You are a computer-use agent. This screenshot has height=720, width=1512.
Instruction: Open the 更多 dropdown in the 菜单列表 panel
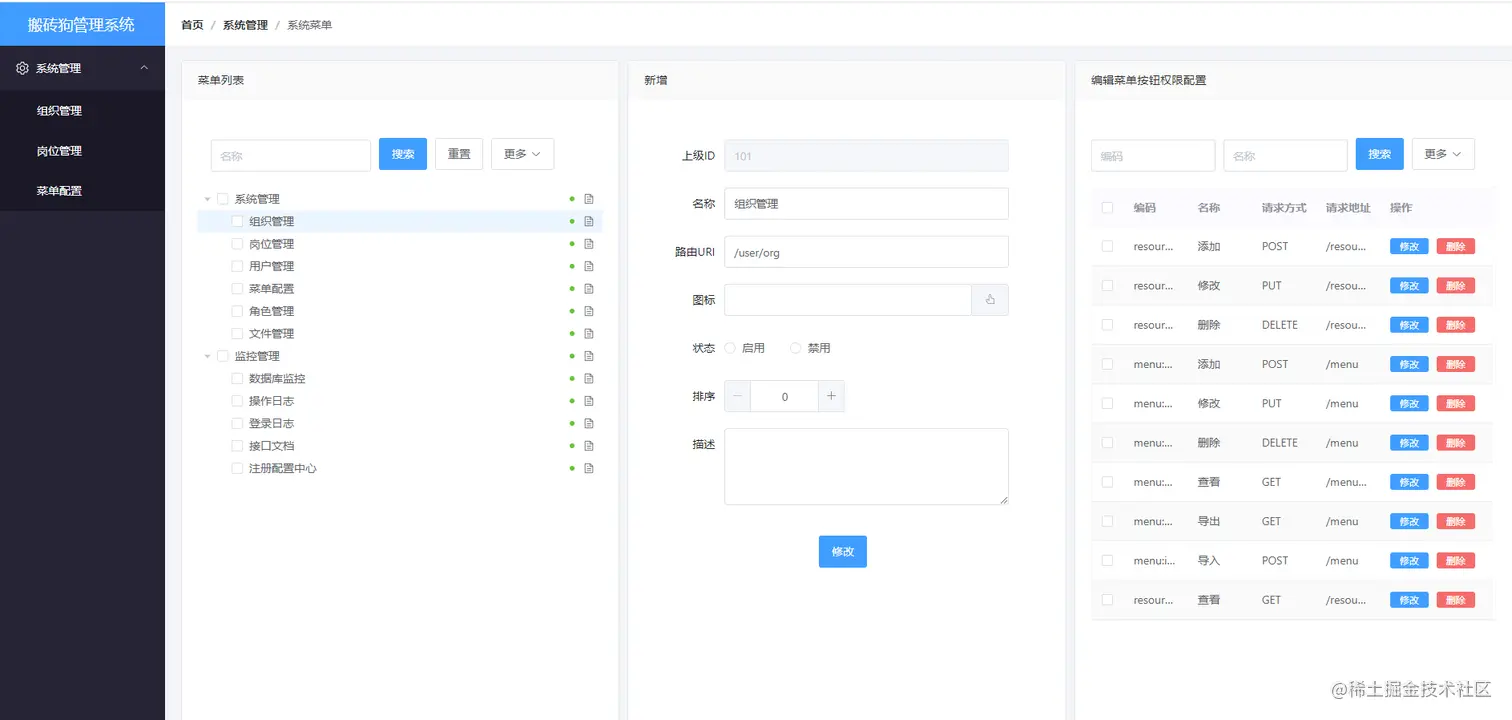pyautogui.click(x=522, y=154)
